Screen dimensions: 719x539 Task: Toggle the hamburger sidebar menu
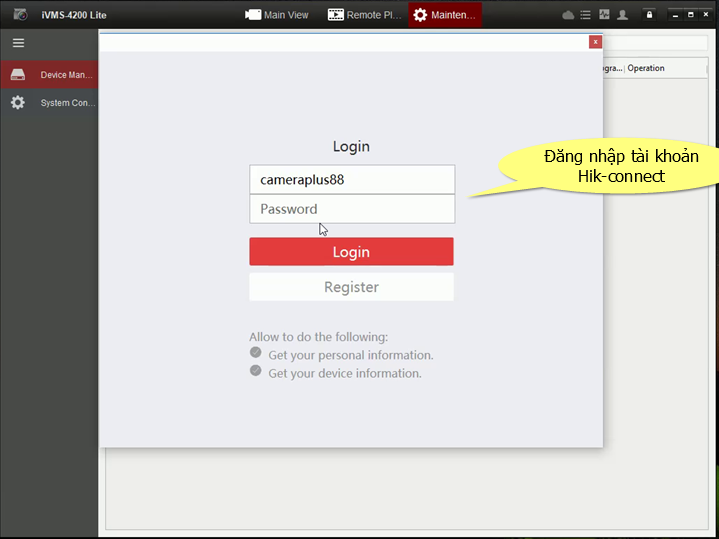point(18,43)
